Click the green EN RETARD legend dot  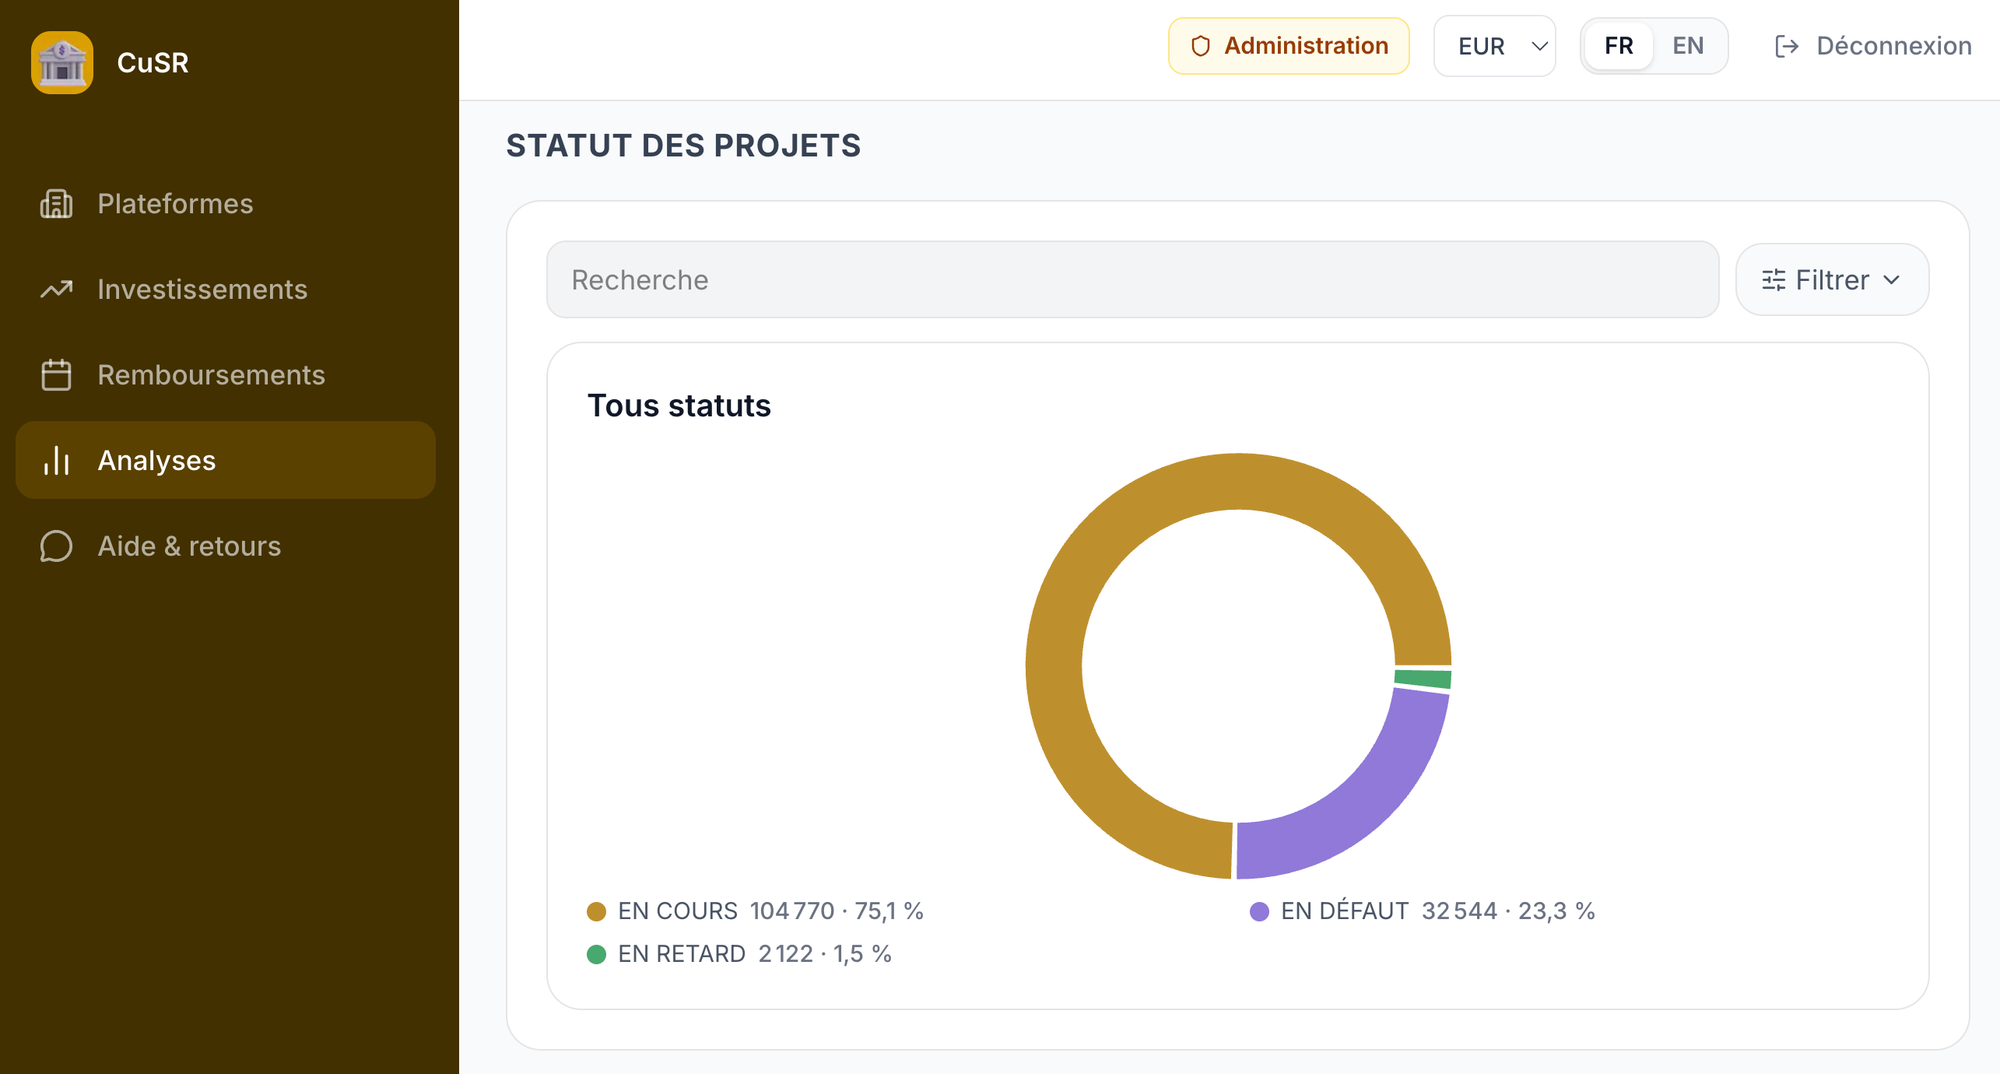point(597,955)
